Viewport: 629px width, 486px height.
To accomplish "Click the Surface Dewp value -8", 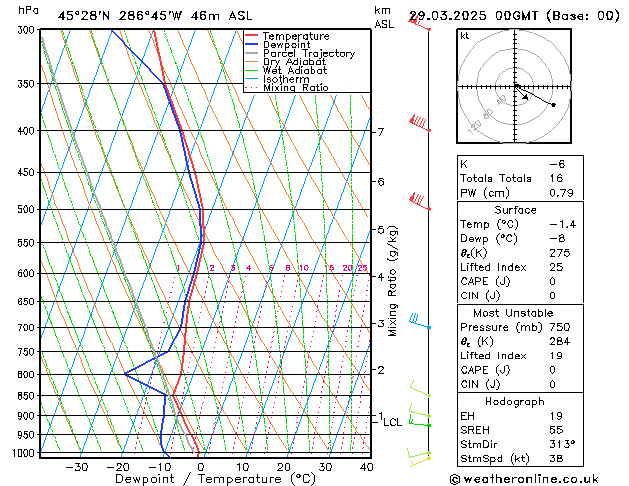I will coord(557,239).
